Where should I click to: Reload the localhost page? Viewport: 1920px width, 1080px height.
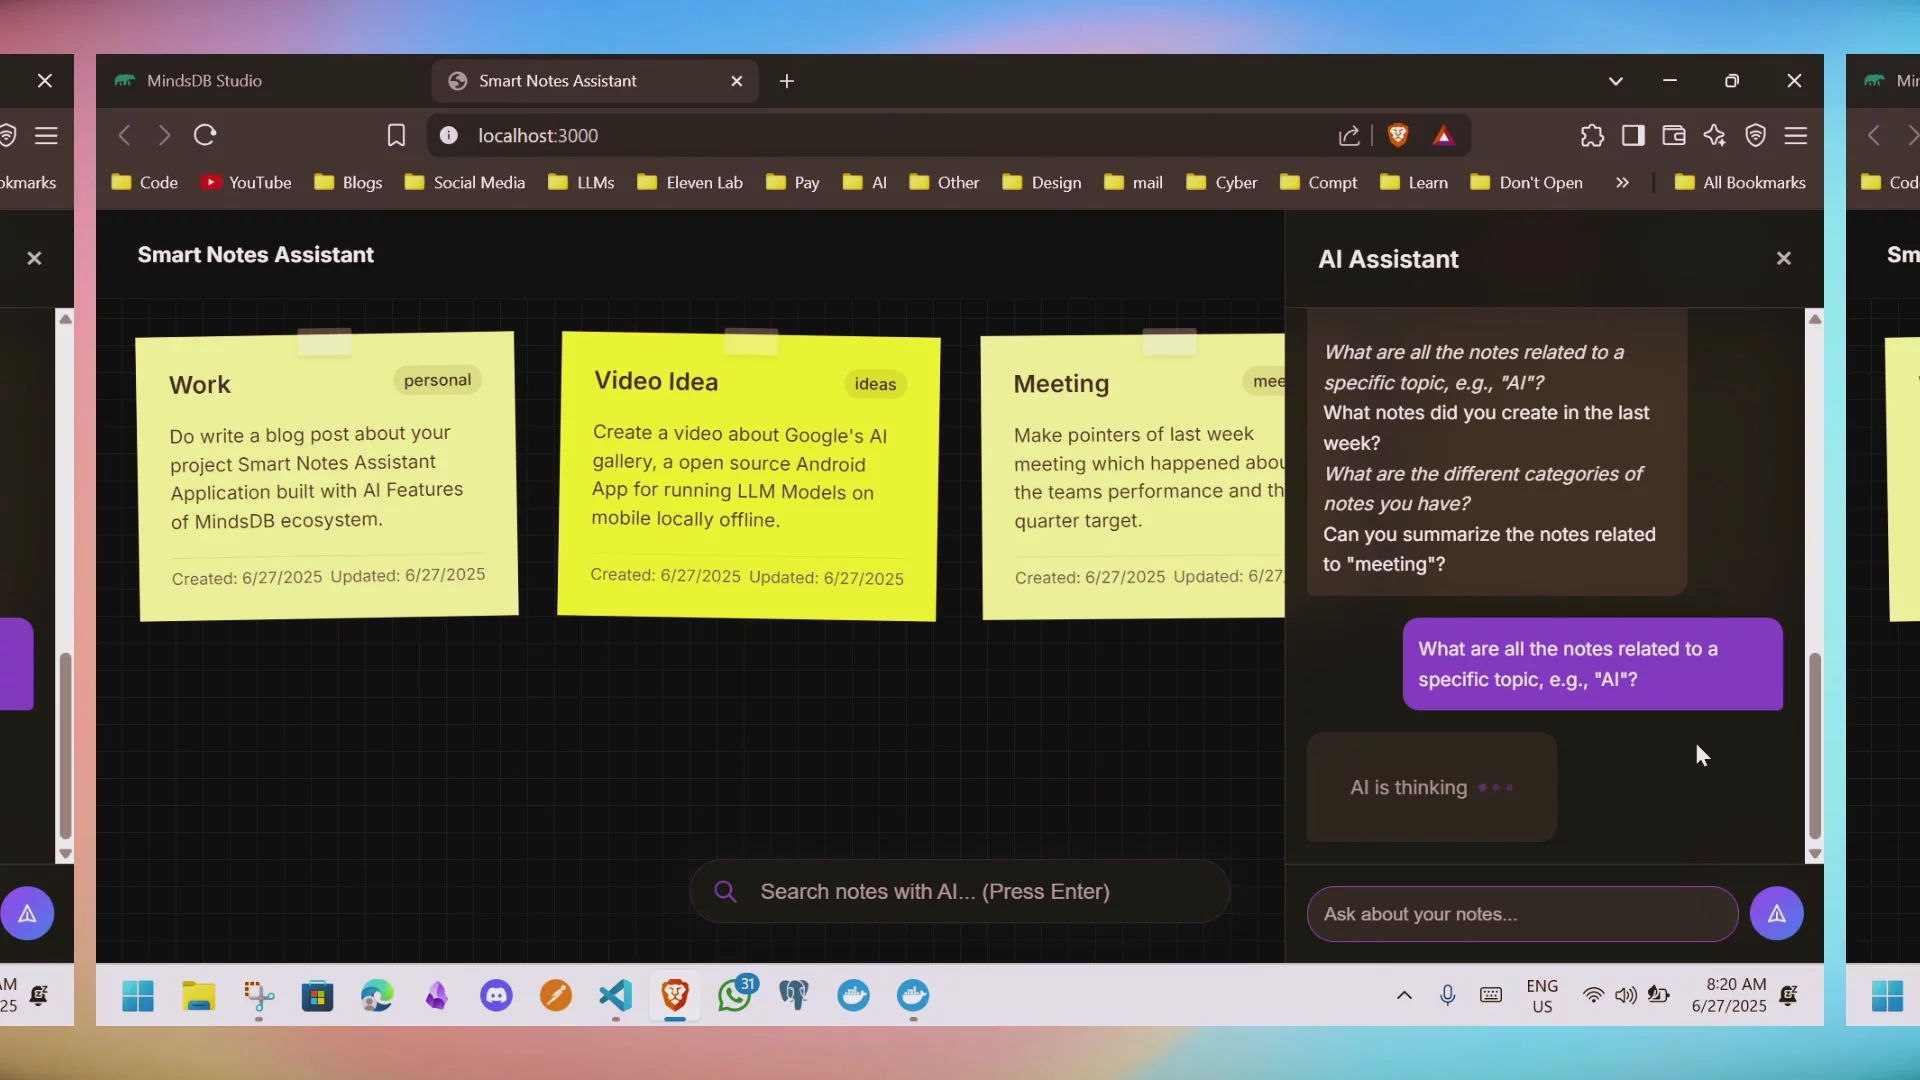coord(205,135)
